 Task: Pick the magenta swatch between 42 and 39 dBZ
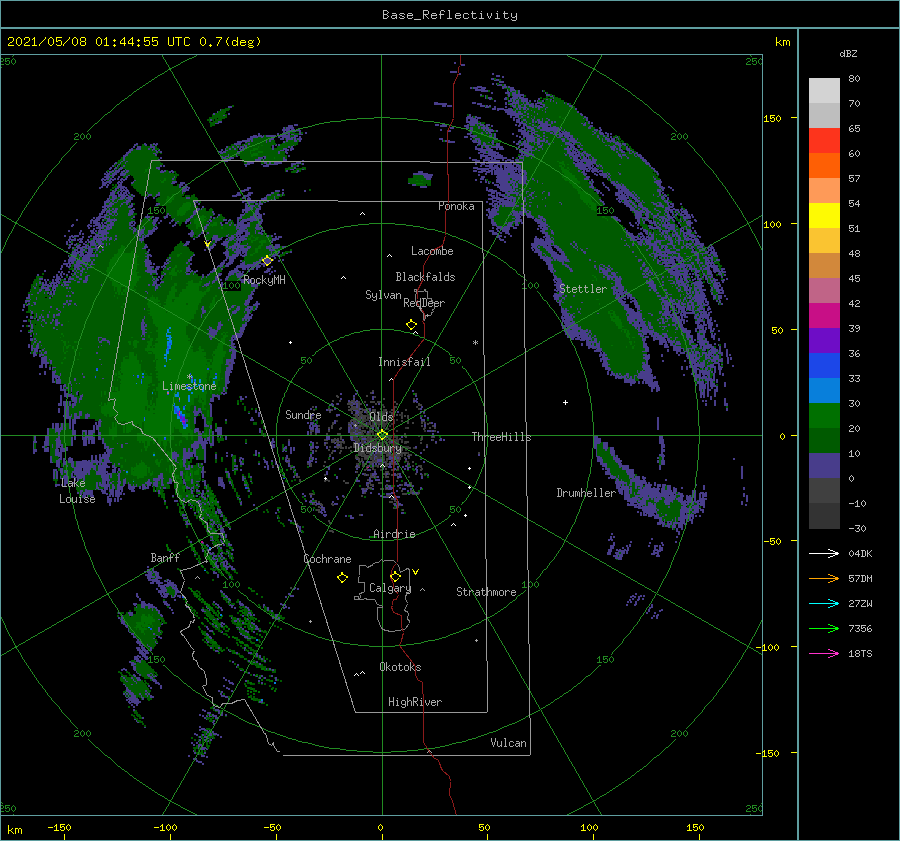(x=824, y=316)
